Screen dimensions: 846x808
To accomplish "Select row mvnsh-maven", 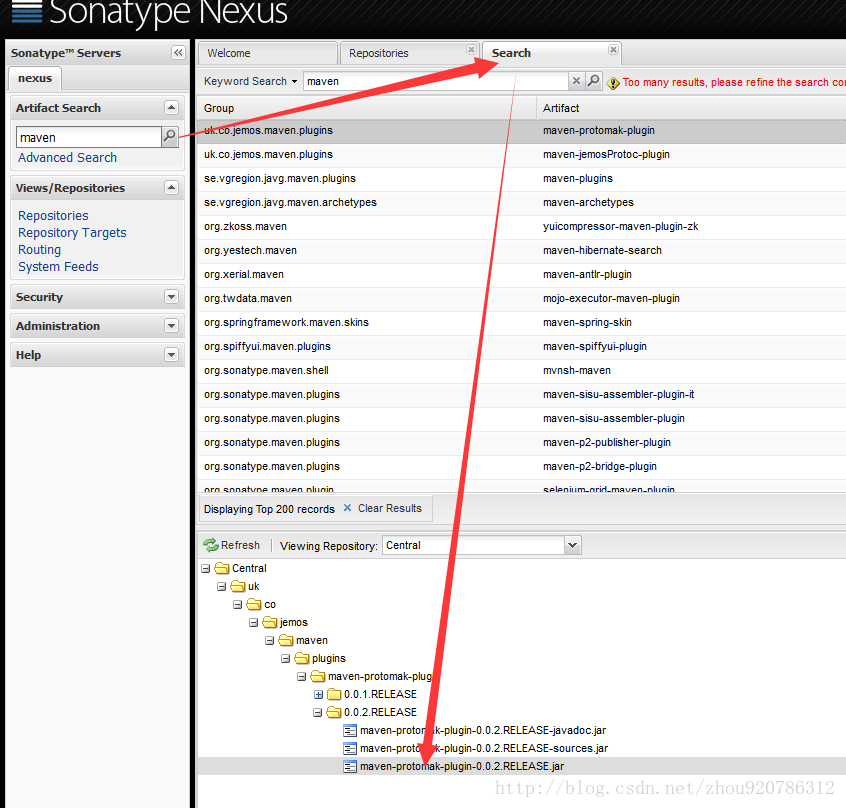I will pos(521,371).
